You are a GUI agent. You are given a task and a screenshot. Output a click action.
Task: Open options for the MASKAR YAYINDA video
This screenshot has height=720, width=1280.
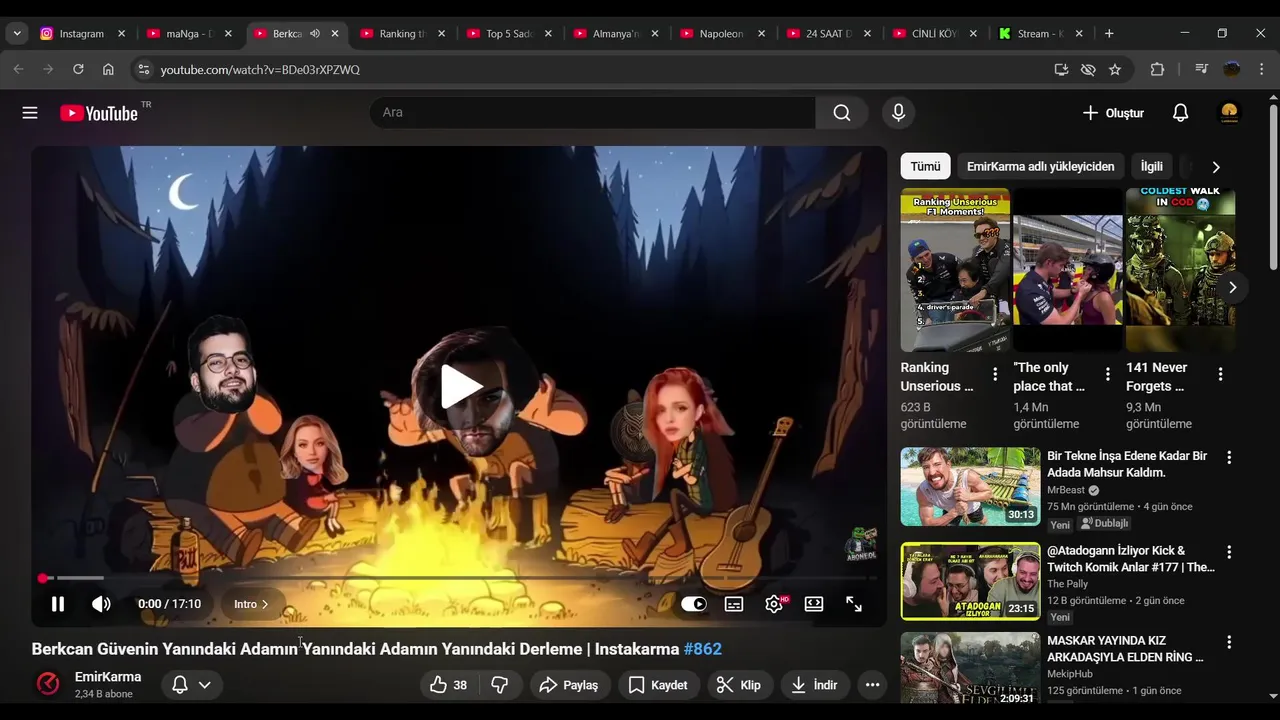[x=1229, y=642]
